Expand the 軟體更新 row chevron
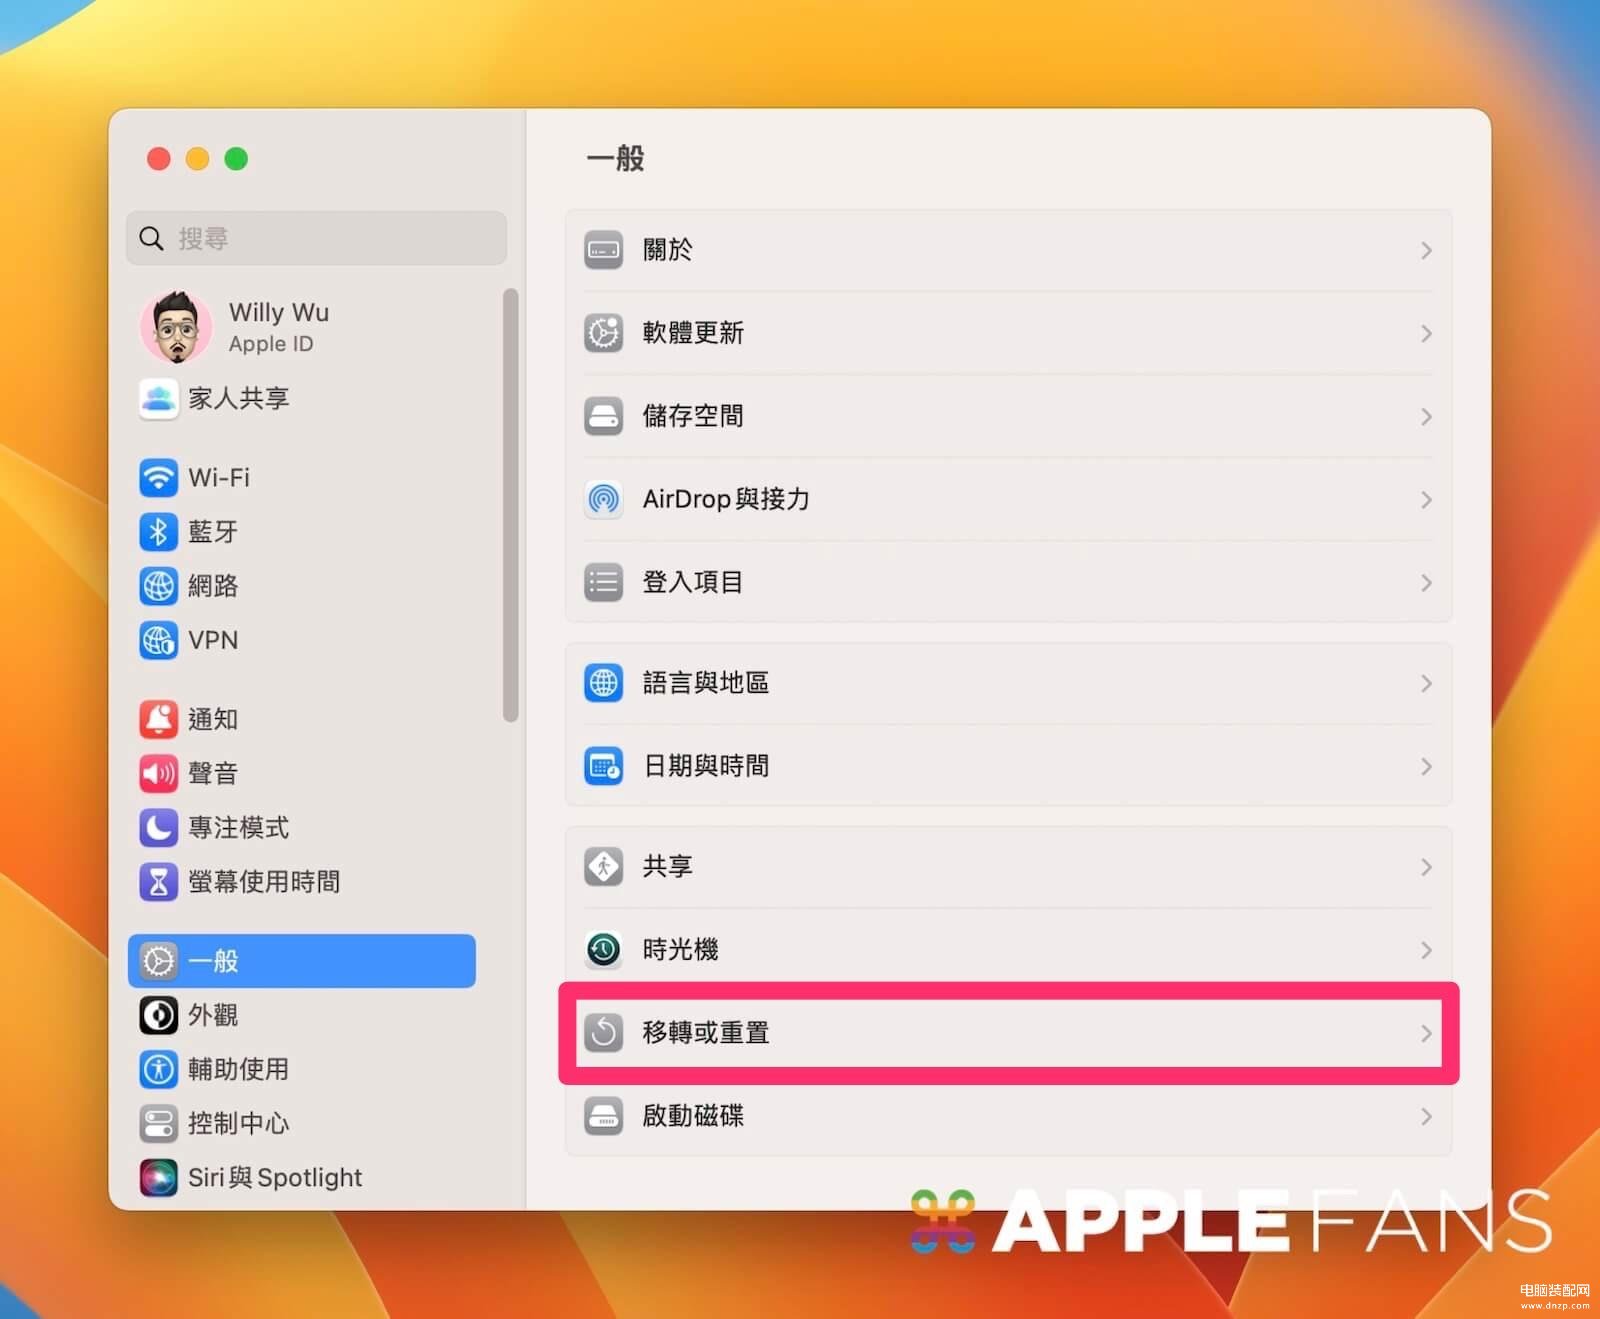Viewport: 1600px width, 1319px height. 1427,333
